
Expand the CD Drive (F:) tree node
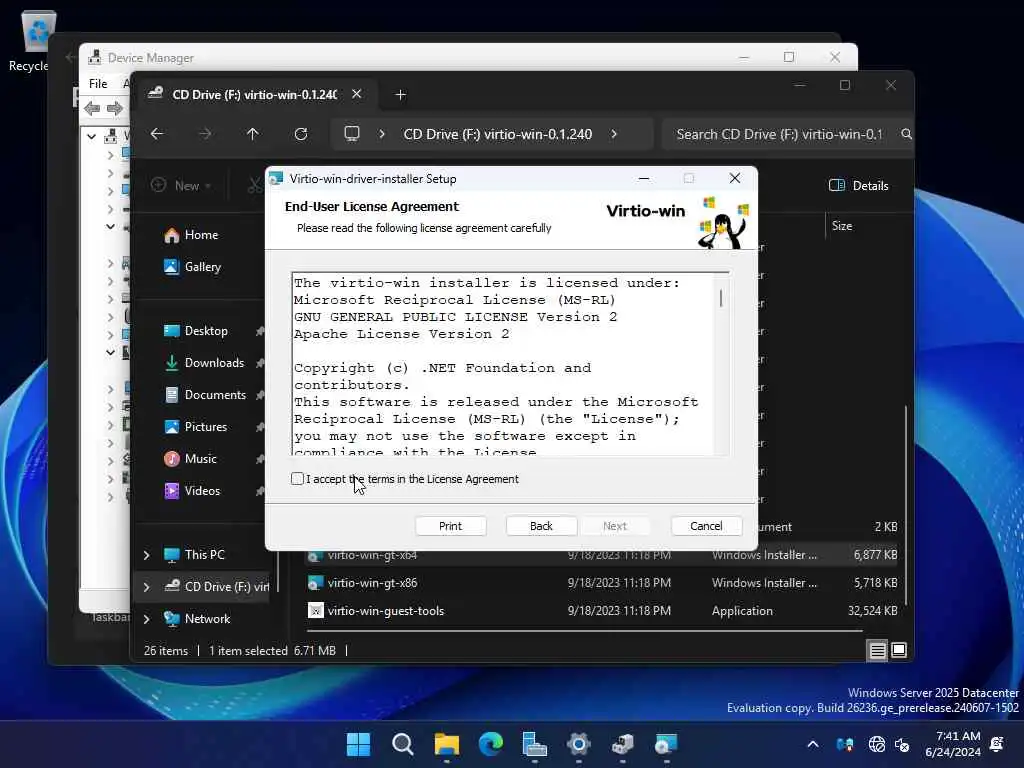pos(146,587)
